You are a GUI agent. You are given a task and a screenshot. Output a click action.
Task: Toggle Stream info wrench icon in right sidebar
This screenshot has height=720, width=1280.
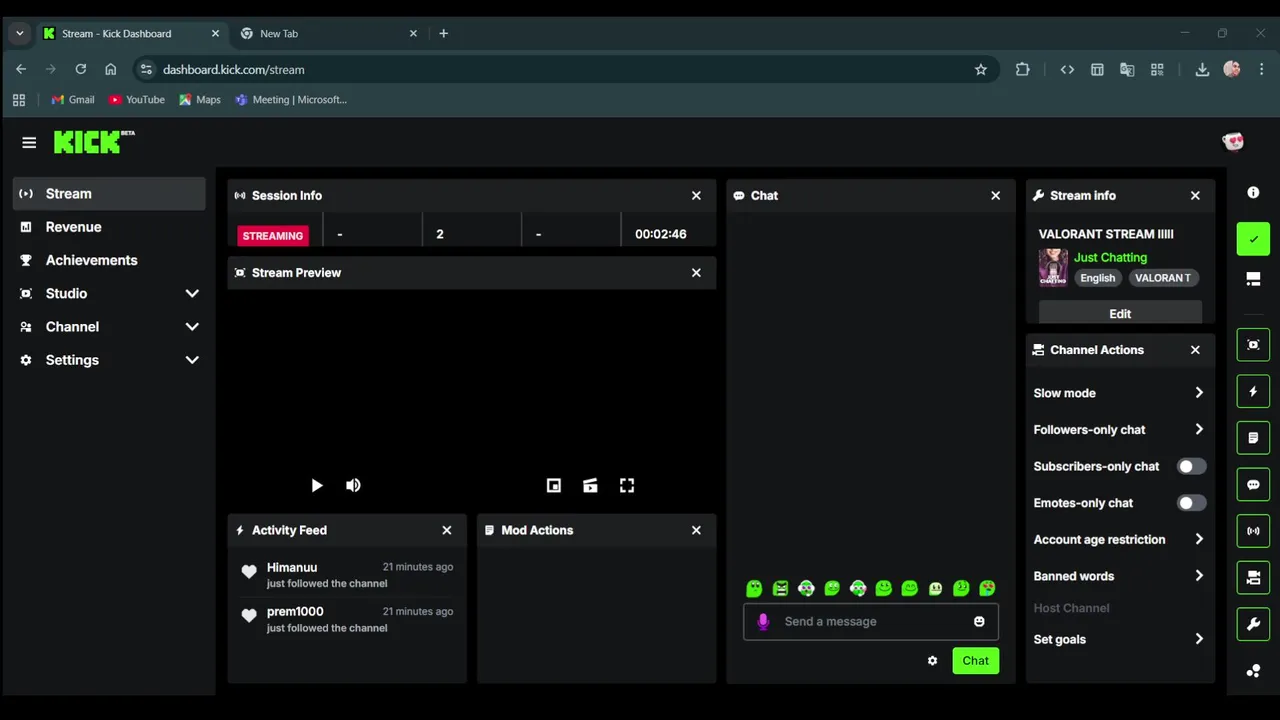(x=1253, y=625)
